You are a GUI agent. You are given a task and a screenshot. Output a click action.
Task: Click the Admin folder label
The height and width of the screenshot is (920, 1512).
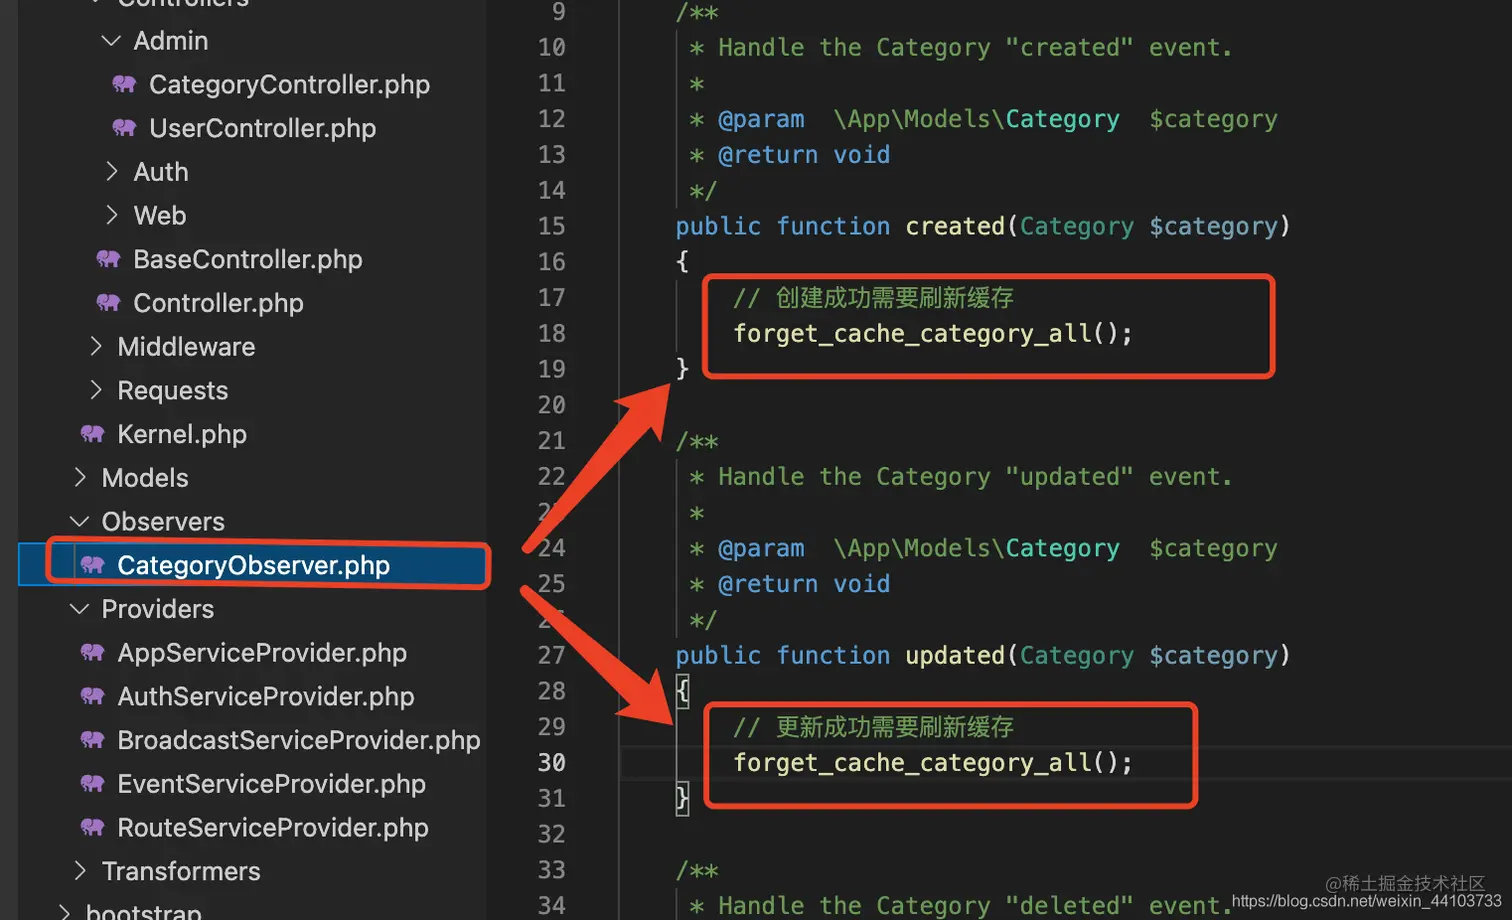[x=171, y=41]
